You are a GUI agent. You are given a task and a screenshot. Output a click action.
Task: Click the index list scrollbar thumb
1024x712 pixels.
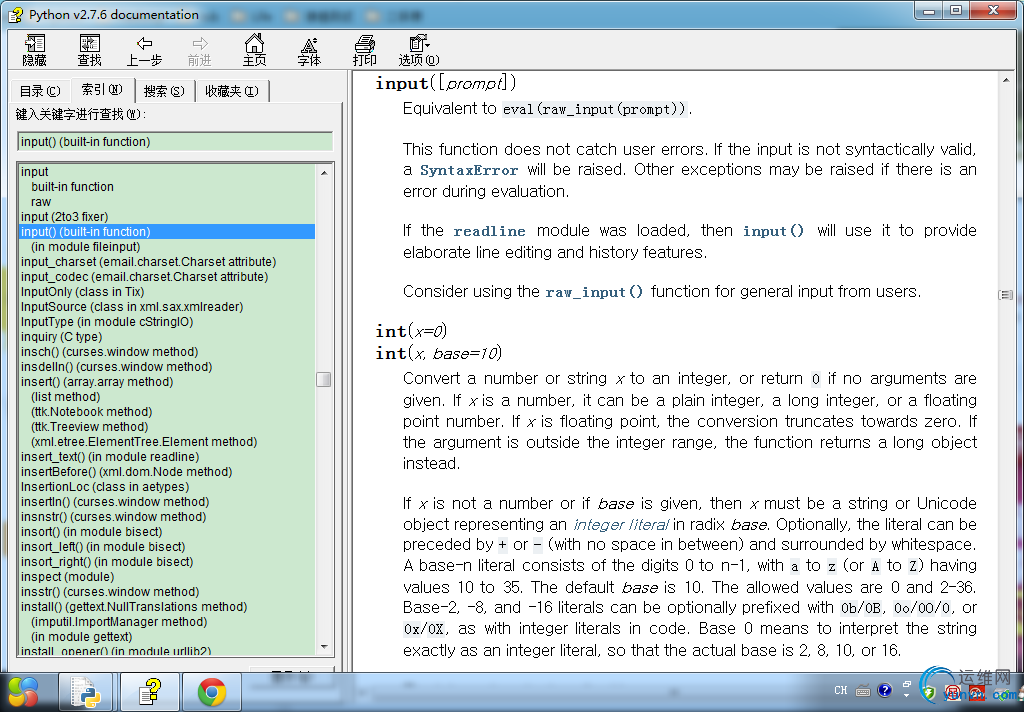pyautogui.click(x=324, y=380)
